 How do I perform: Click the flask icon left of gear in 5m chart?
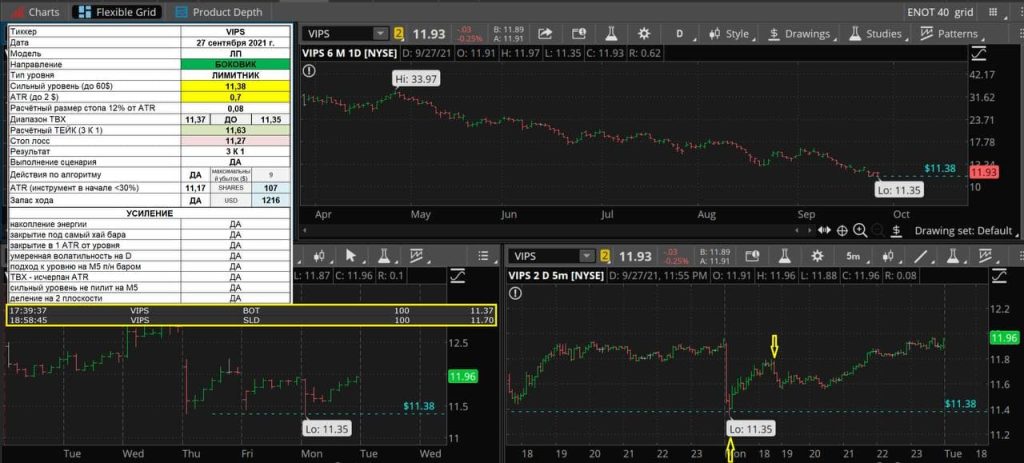[x=784, y=256]
